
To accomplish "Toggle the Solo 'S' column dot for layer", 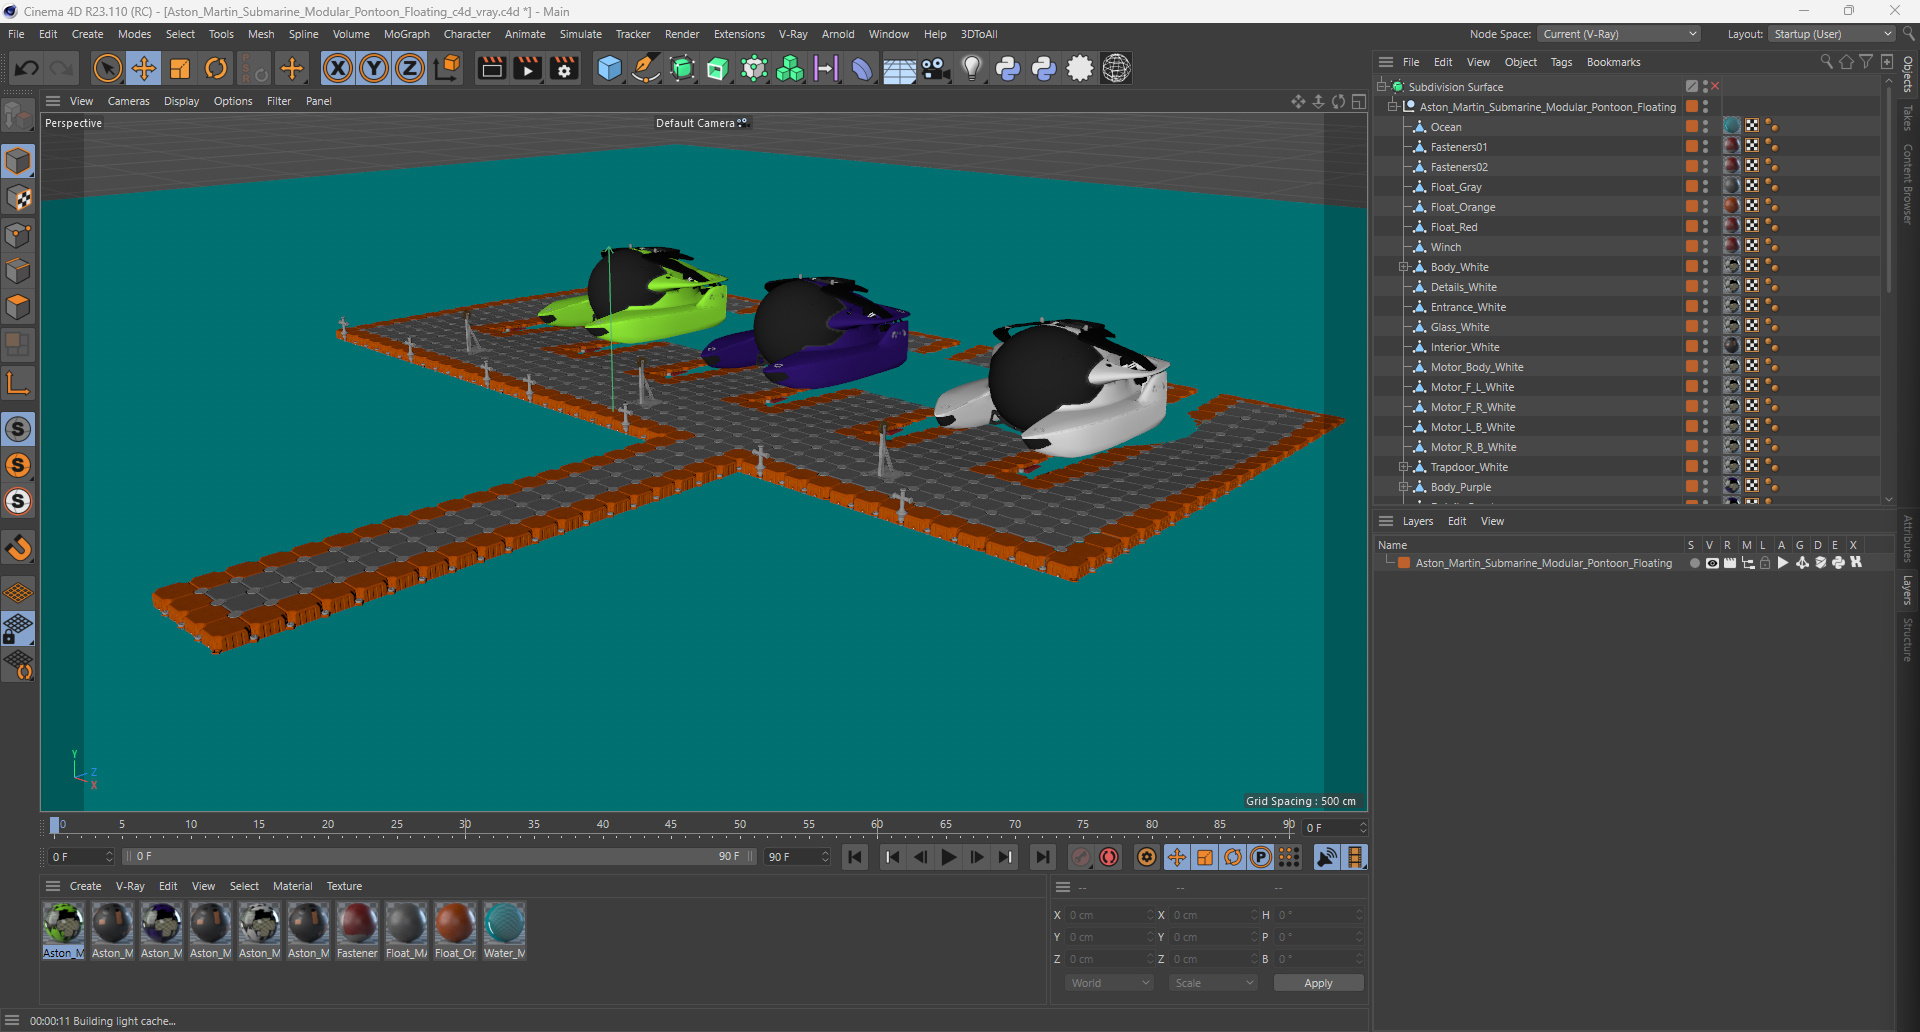I will [1694, 563].
